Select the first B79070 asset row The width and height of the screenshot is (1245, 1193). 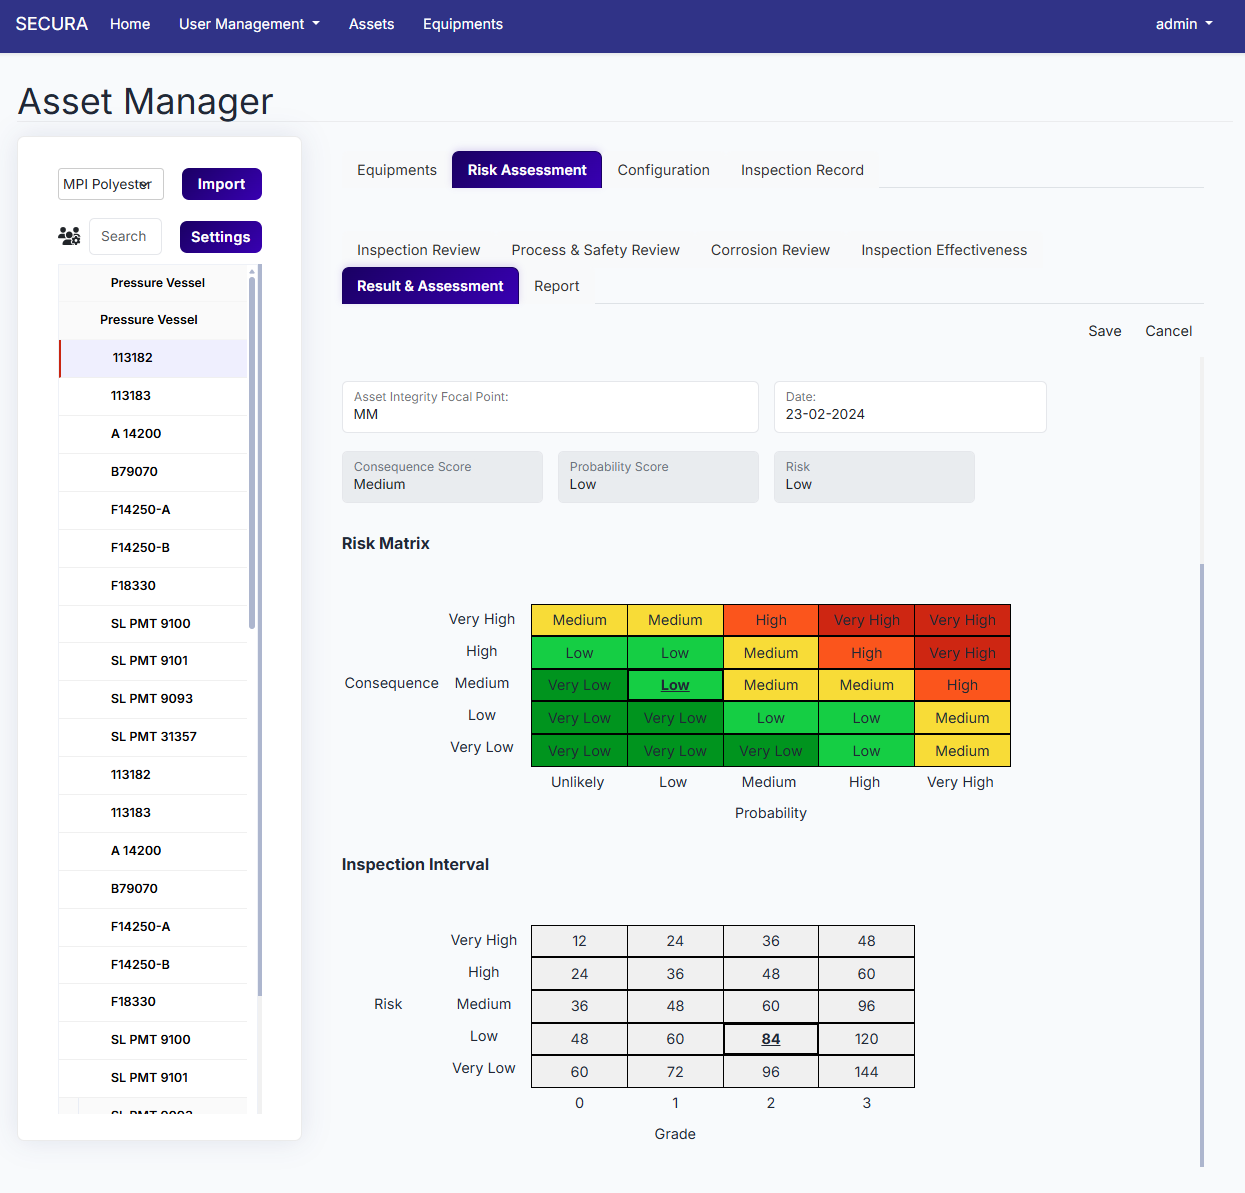point(153,472)
